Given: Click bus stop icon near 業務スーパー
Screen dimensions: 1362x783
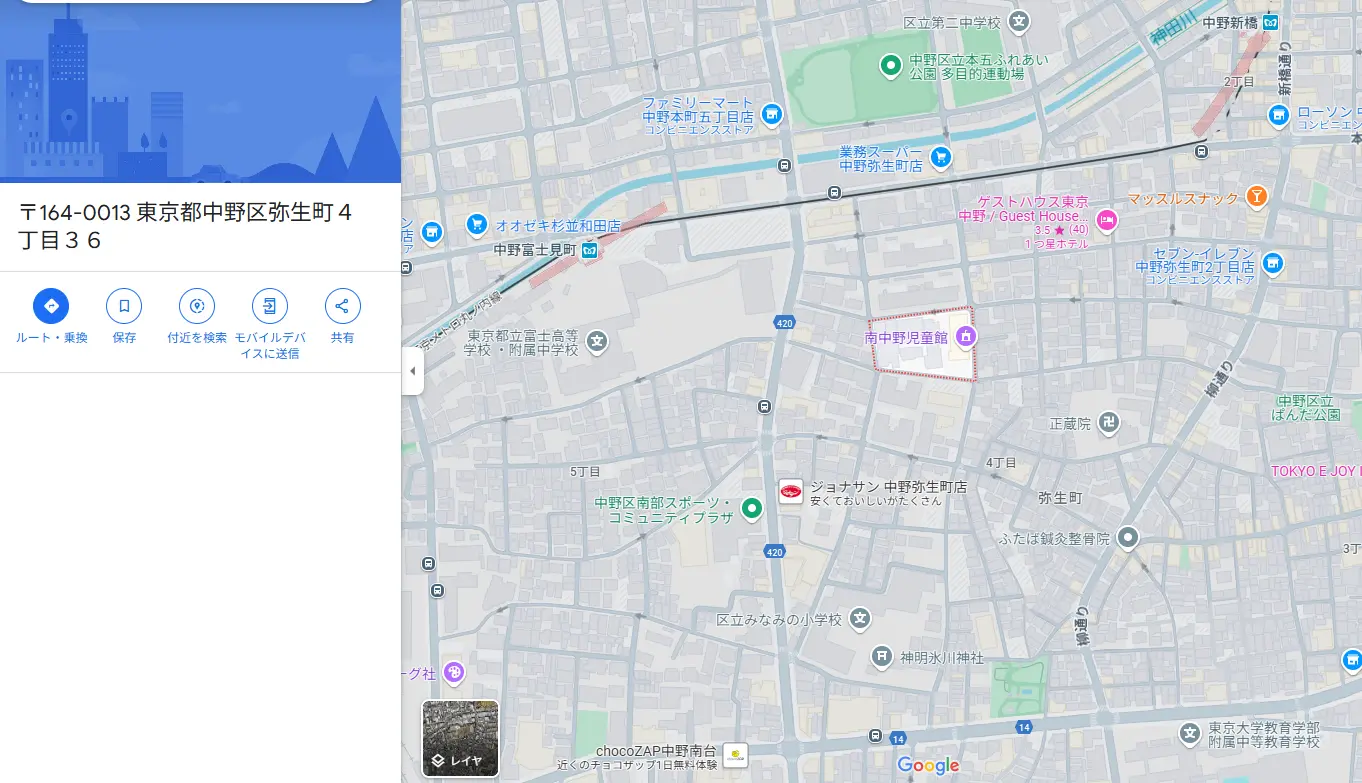Looking at the screenshot, I should coord(835,192).
